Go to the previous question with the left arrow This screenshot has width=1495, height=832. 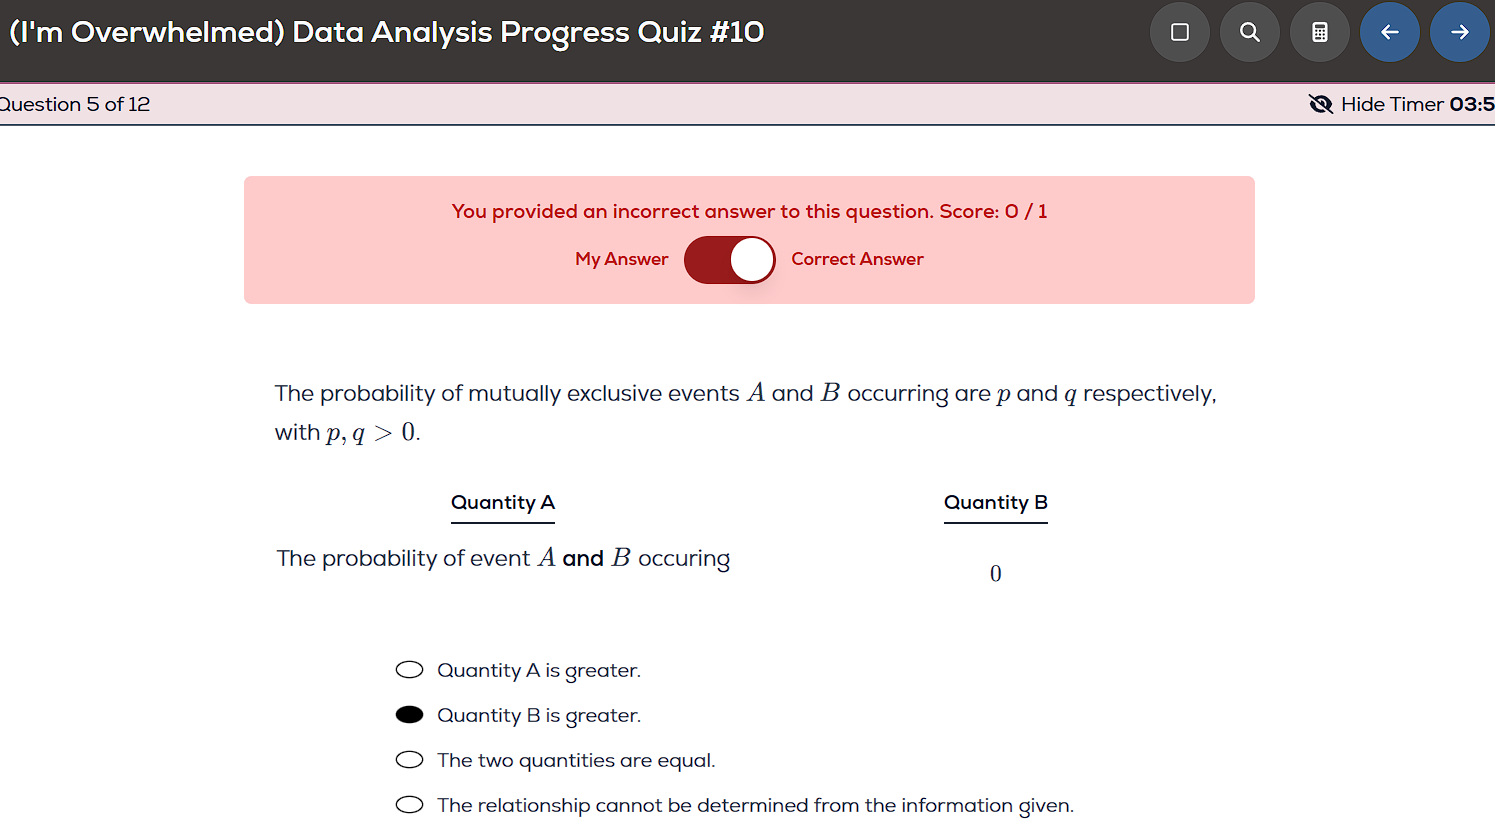click(1390, 32)
